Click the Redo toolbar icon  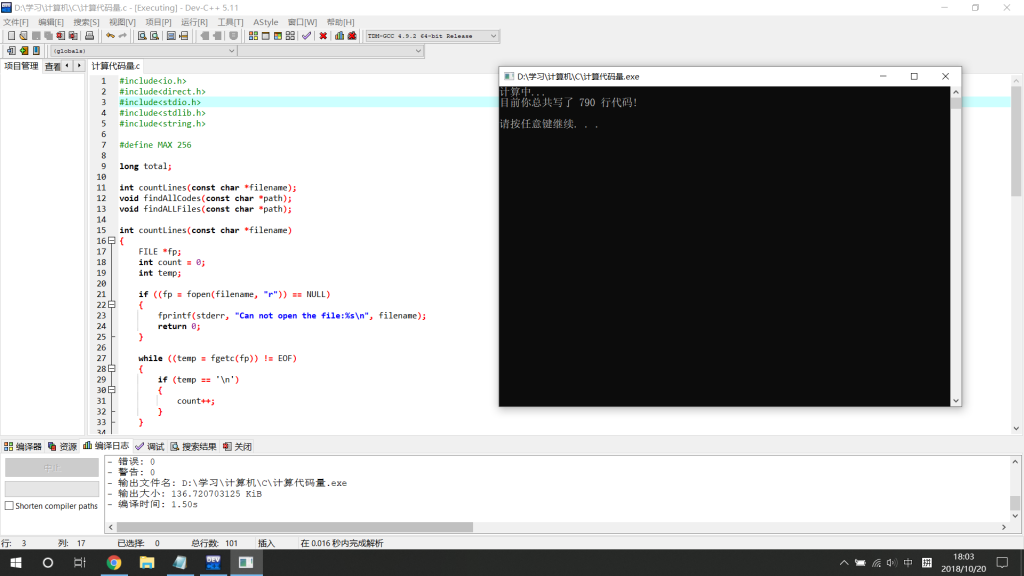(123, 36)
